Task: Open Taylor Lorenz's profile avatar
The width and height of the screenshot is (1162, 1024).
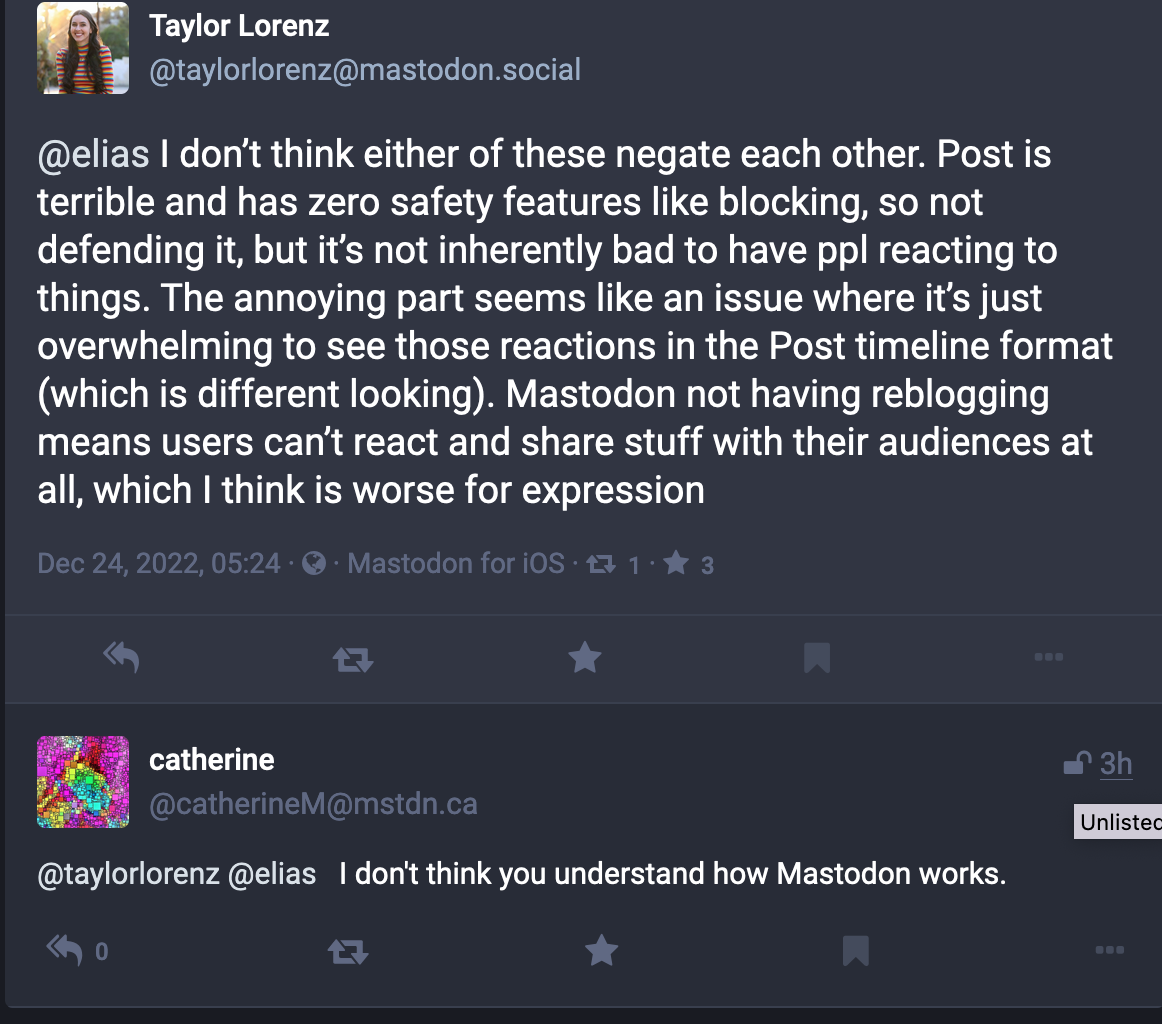Action: click(x=83, y=48)
